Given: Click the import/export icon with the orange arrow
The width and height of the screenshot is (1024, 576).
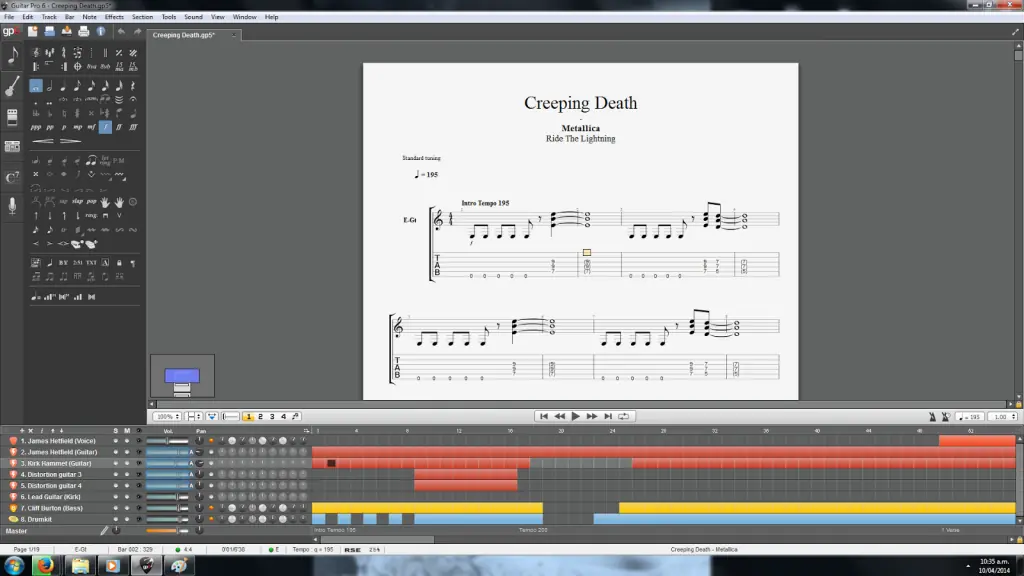Looking at the screenshot, I should (67, 31).
